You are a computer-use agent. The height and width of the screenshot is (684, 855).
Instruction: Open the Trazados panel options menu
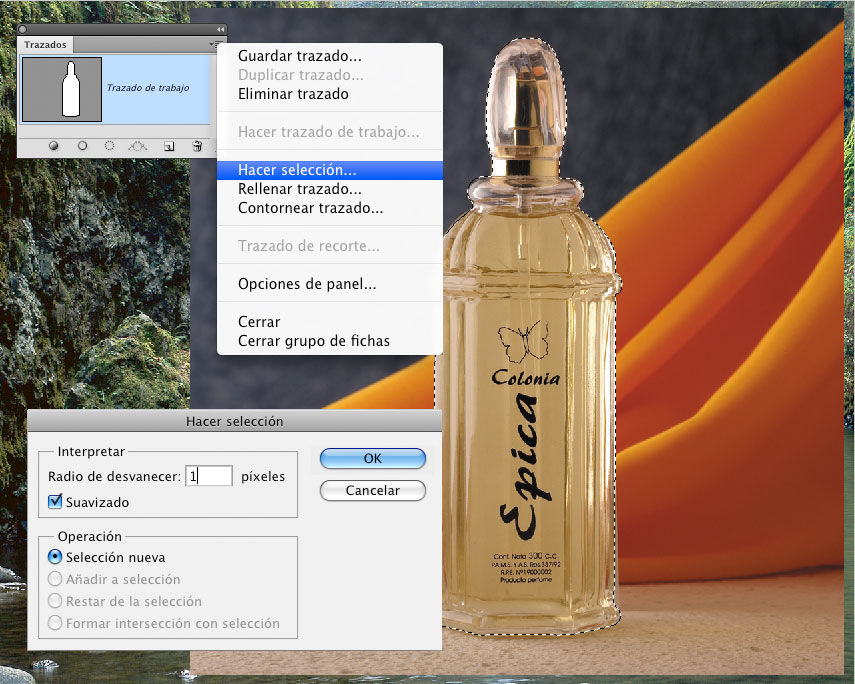coord(216,44)
